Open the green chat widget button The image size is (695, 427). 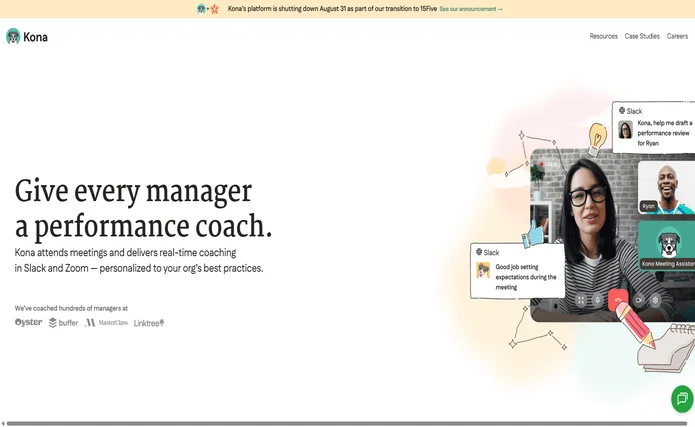pos(682,398)
